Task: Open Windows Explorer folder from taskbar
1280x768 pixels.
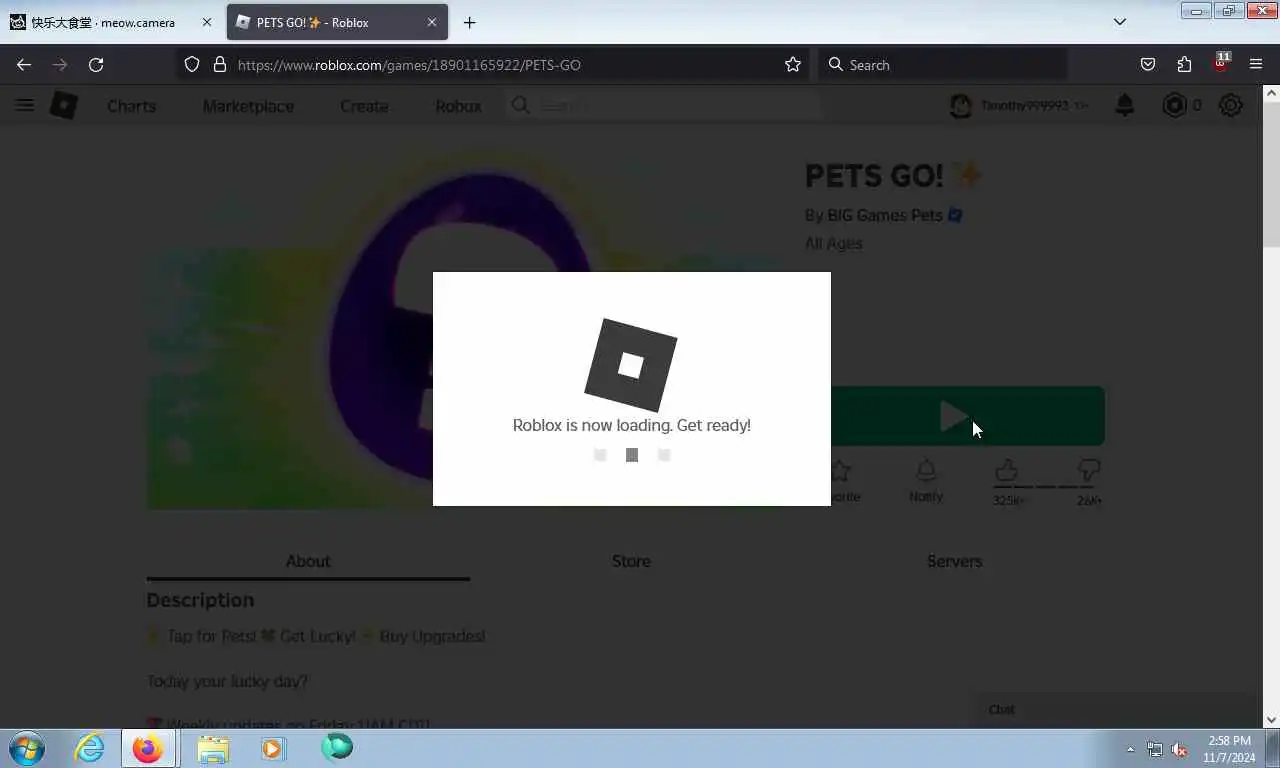Action: point(213,748)
